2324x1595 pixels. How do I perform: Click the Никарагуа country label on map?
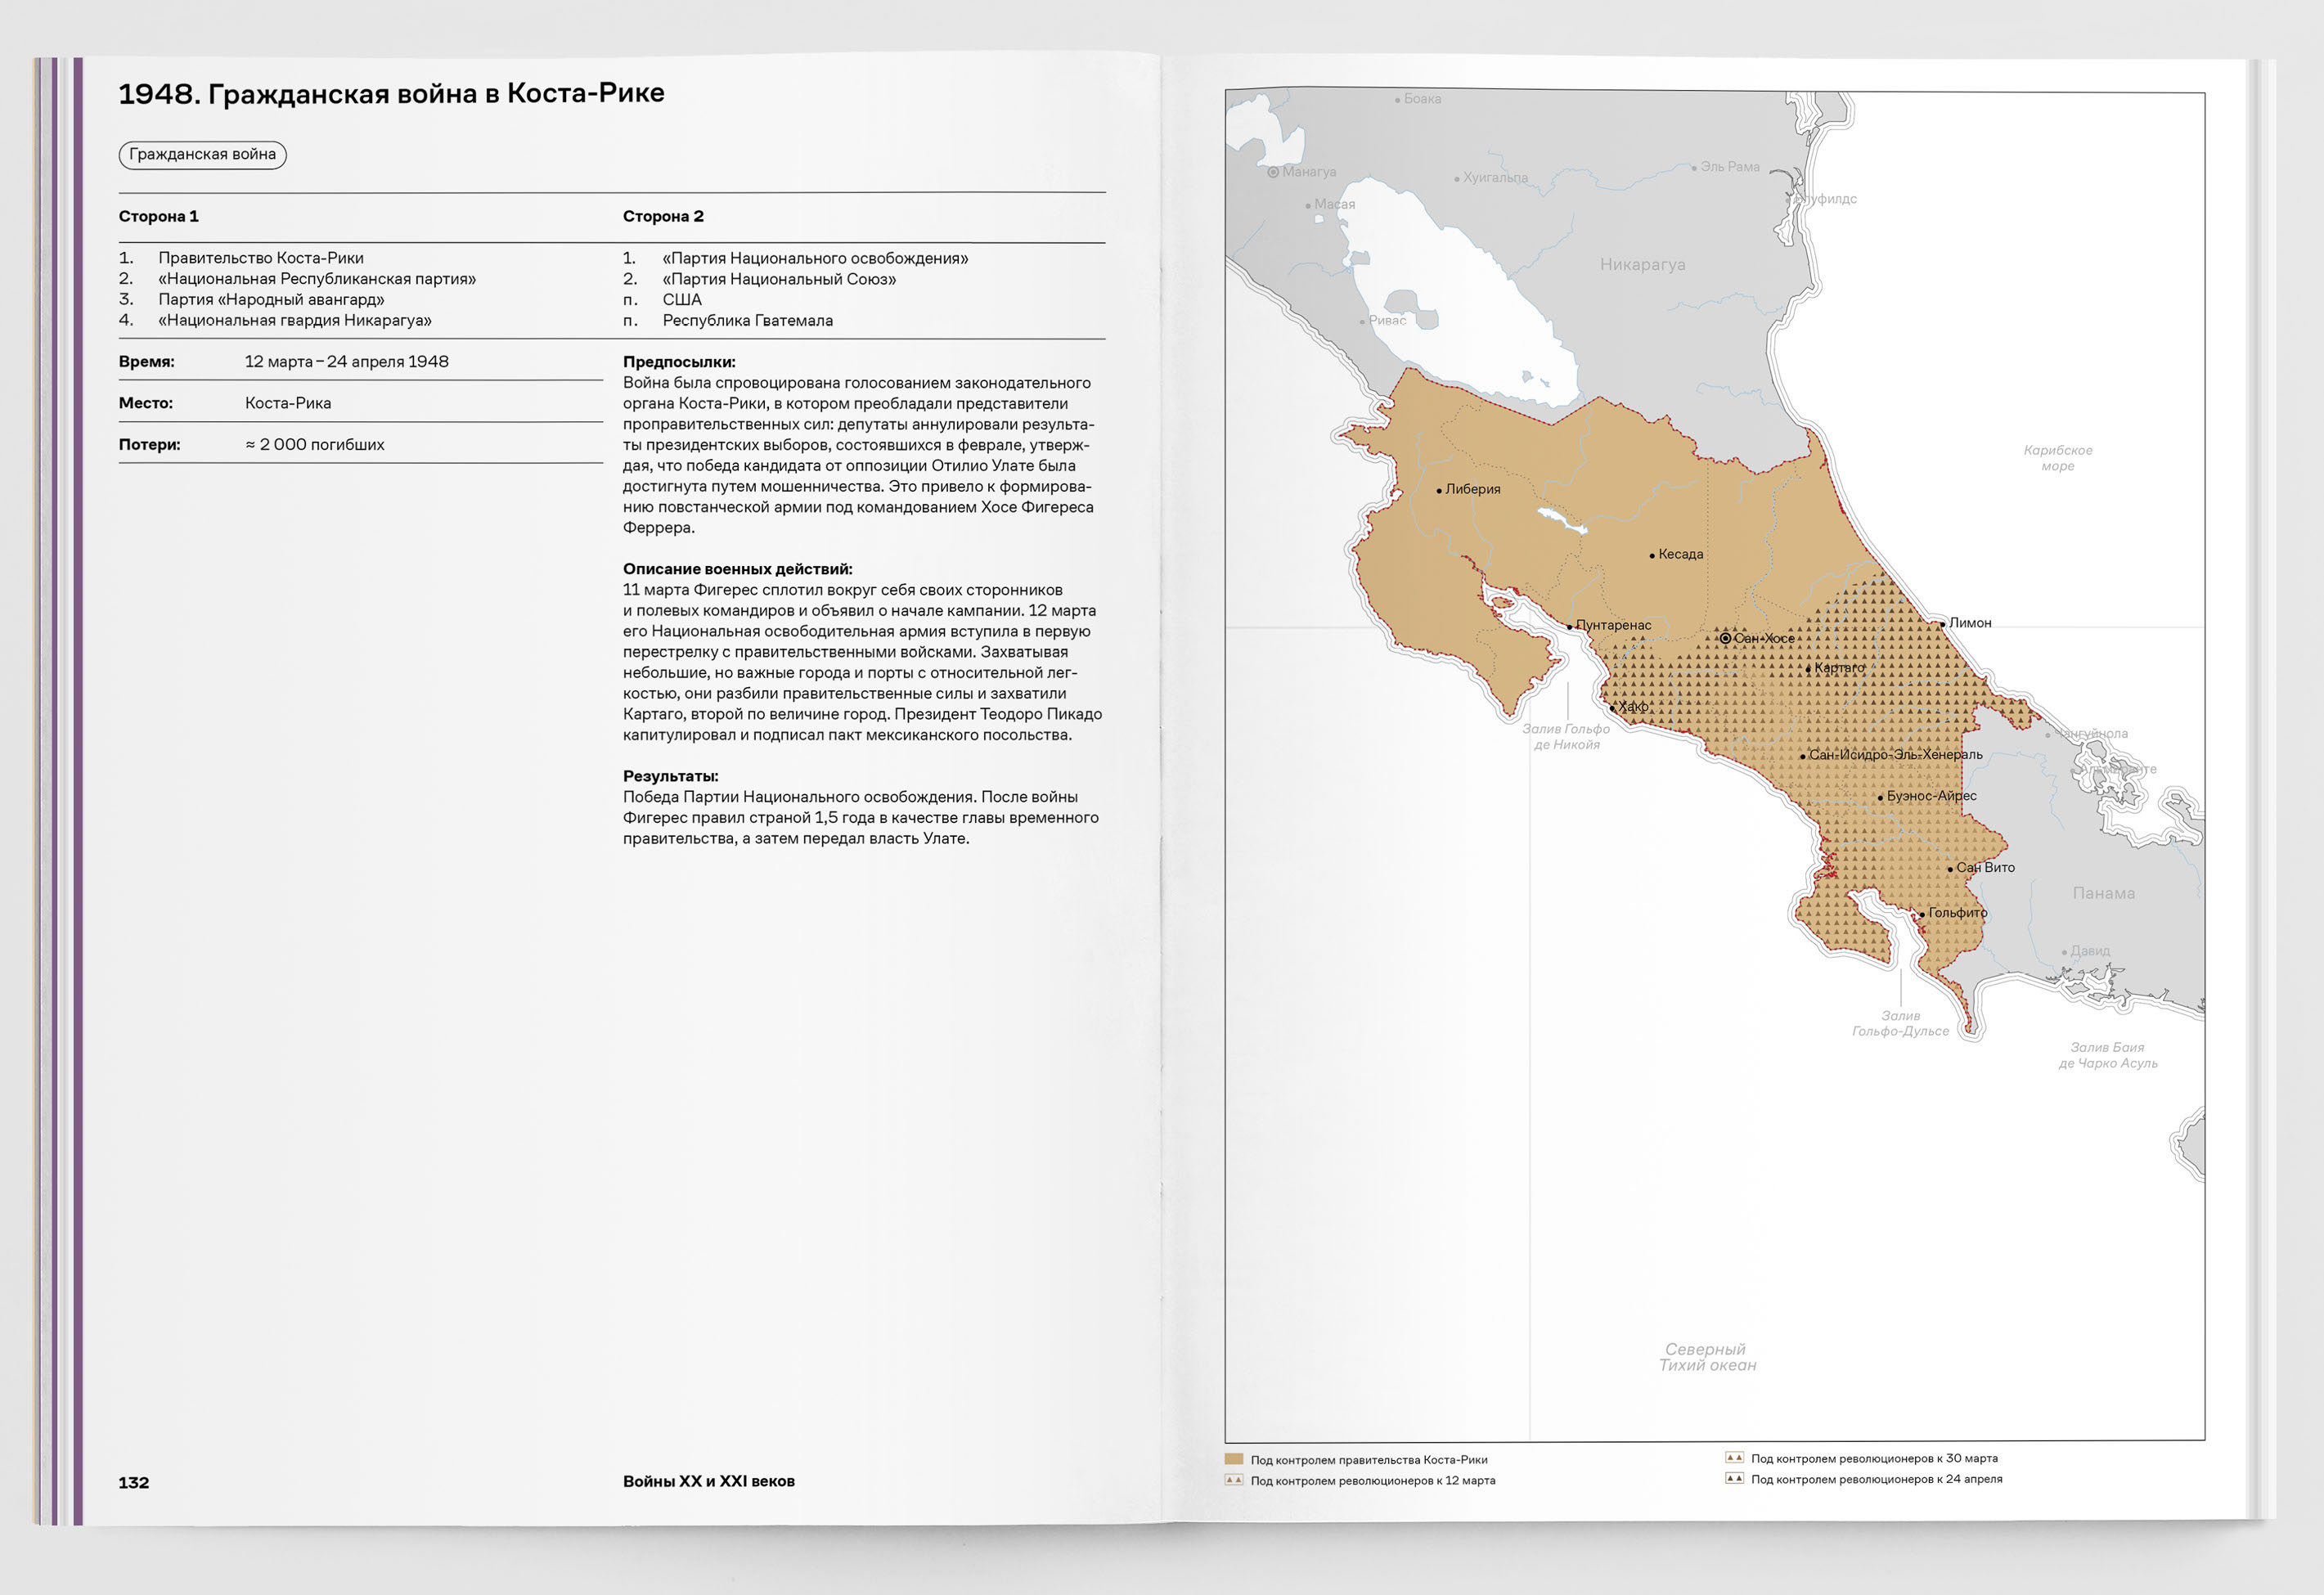tap(1642, 265)
